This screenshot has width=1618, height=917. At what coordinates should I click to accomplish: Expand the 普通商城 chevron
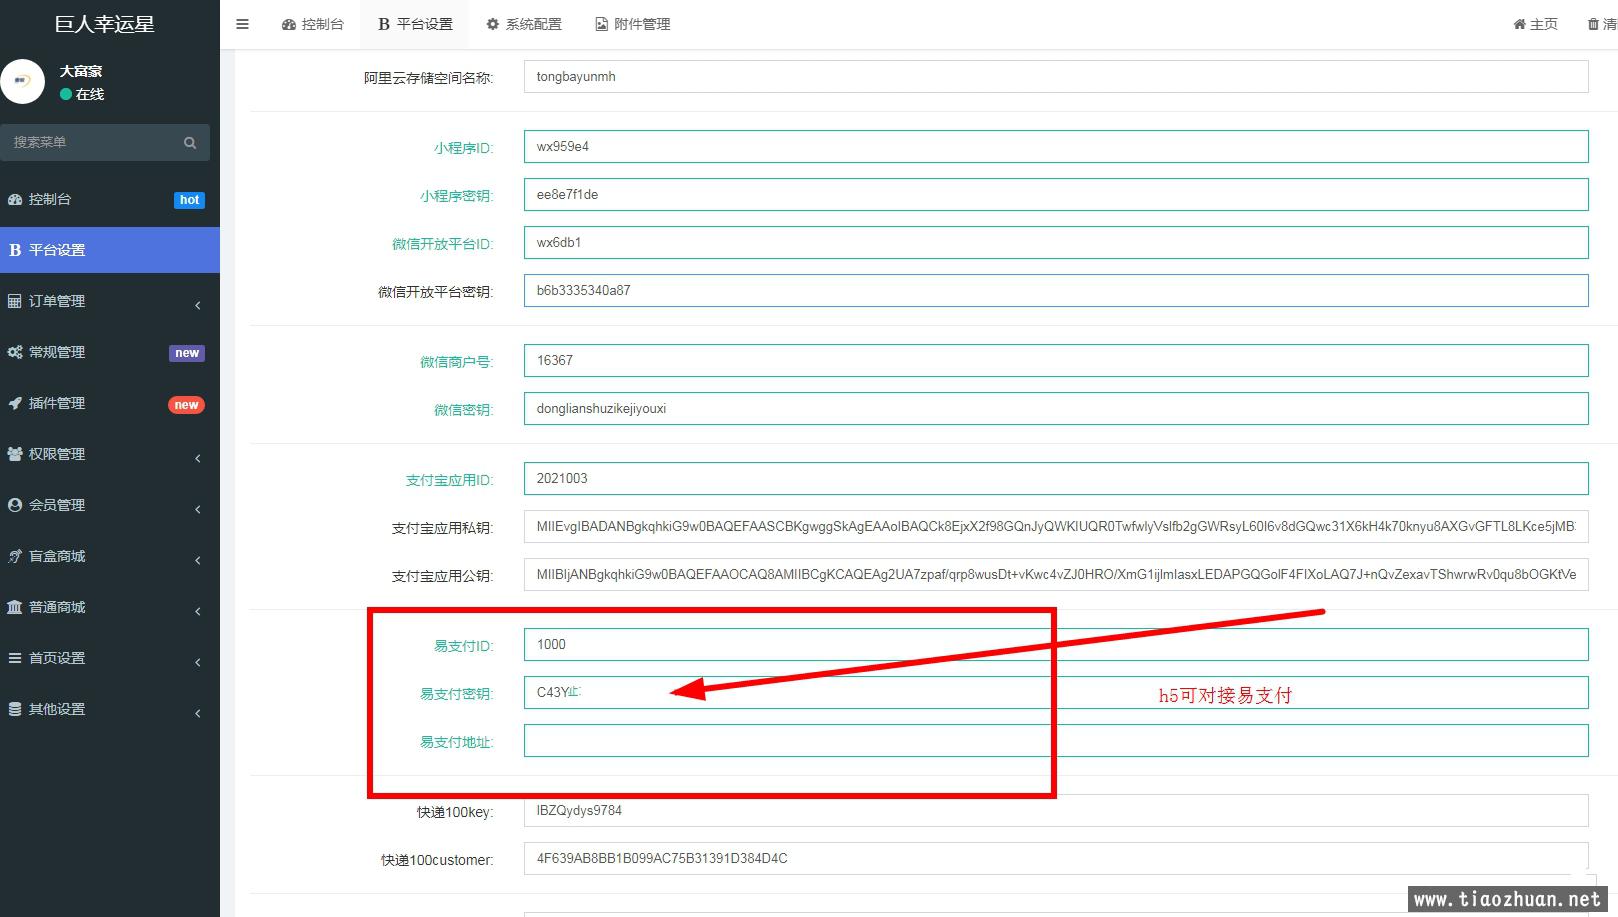[198, 611]
